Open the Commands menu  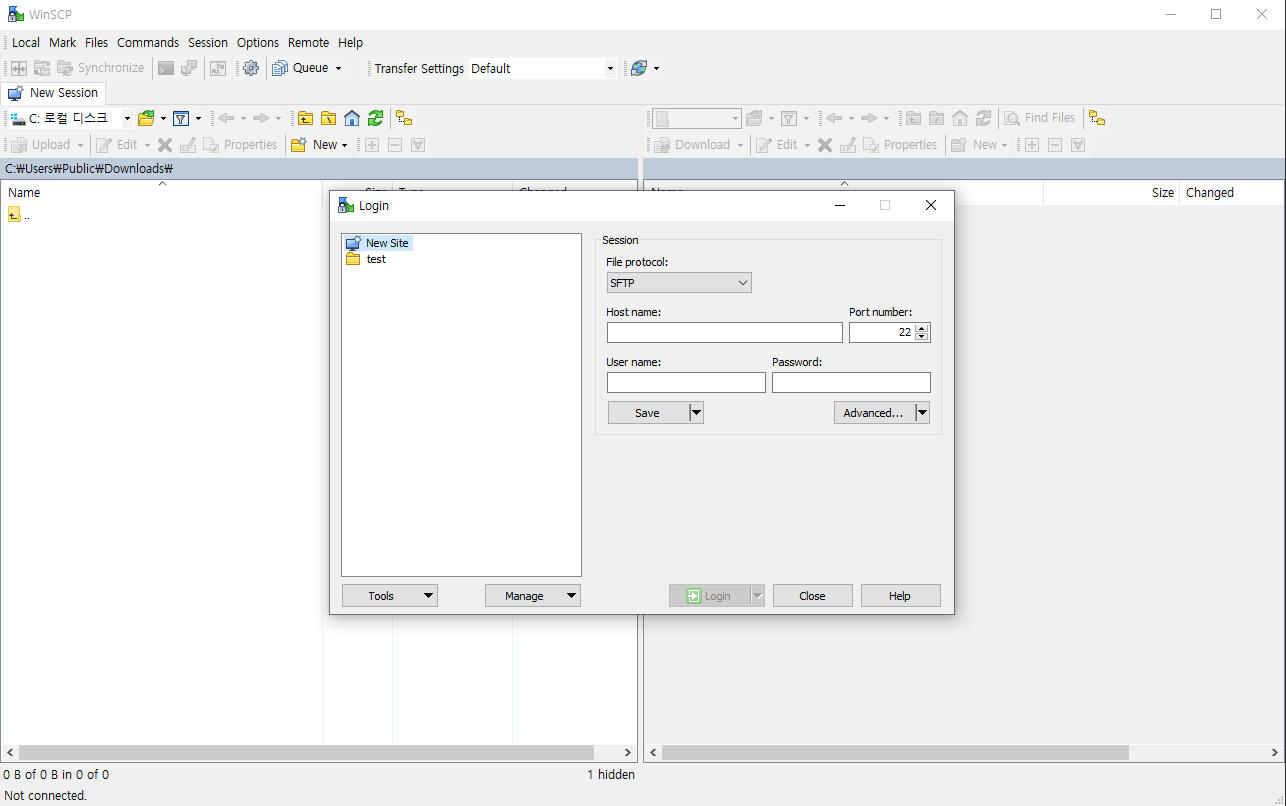click(148, 42)
